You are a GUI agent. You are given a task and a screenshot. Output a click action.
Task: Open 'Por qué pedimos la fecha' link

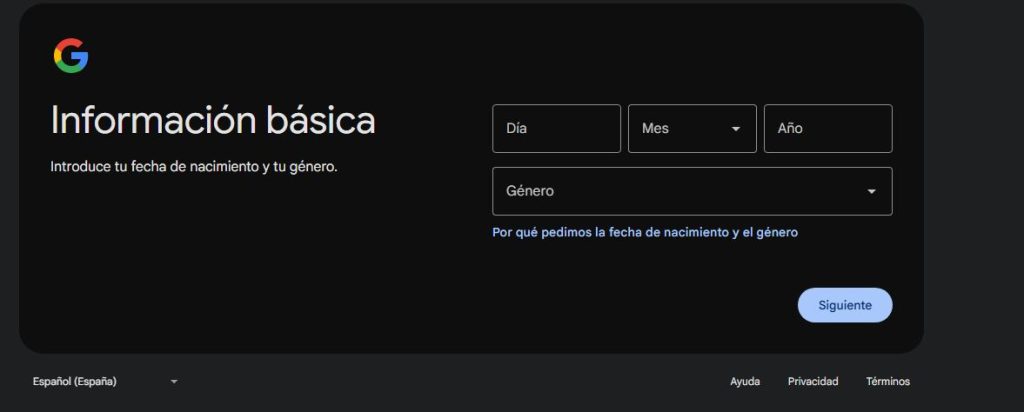645,232
